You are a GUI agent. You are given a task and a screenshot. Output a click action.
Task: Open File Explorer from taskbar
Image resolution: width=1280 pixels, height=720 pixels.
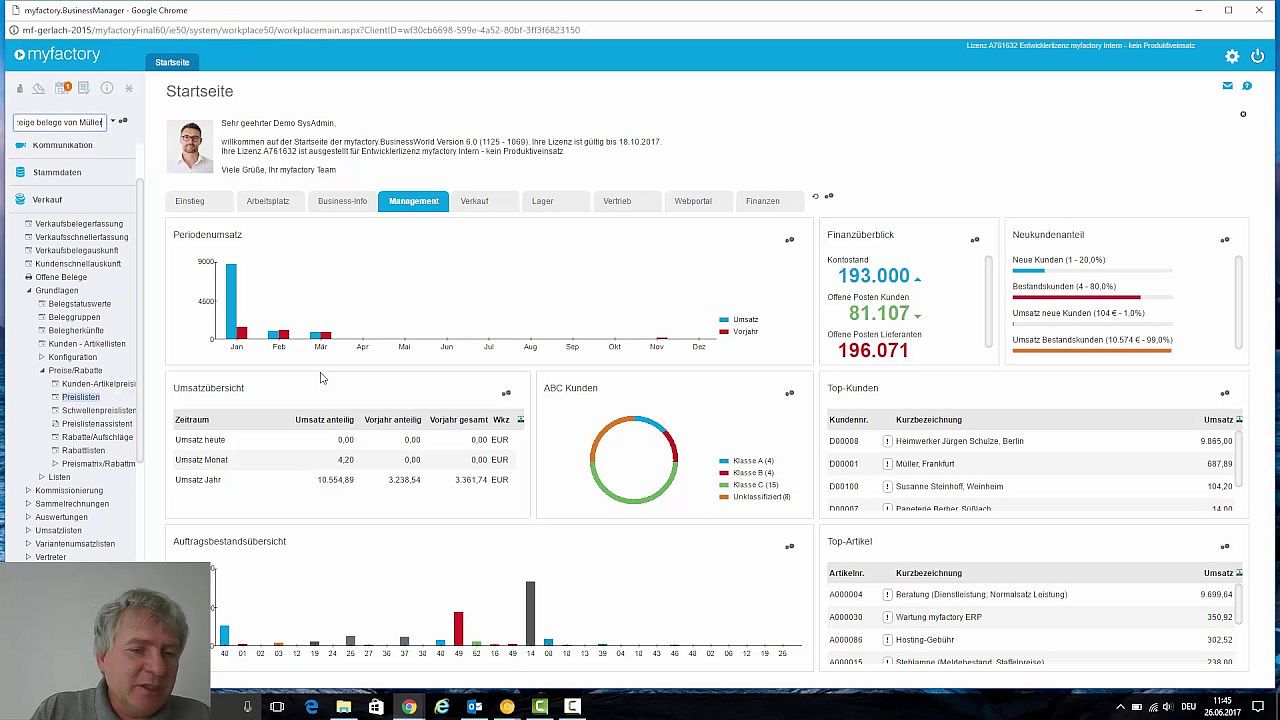pos(343,707)
